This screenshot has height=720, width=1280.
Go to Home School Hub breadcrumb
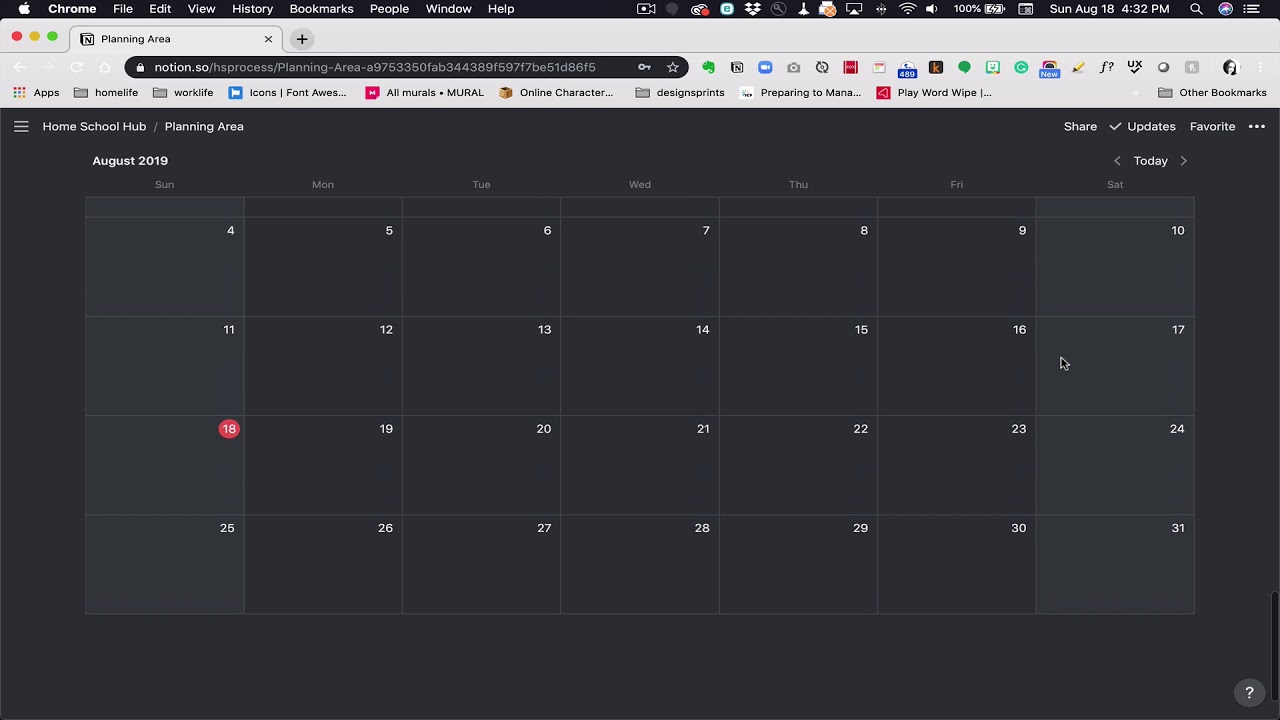[x=94, y=127]
